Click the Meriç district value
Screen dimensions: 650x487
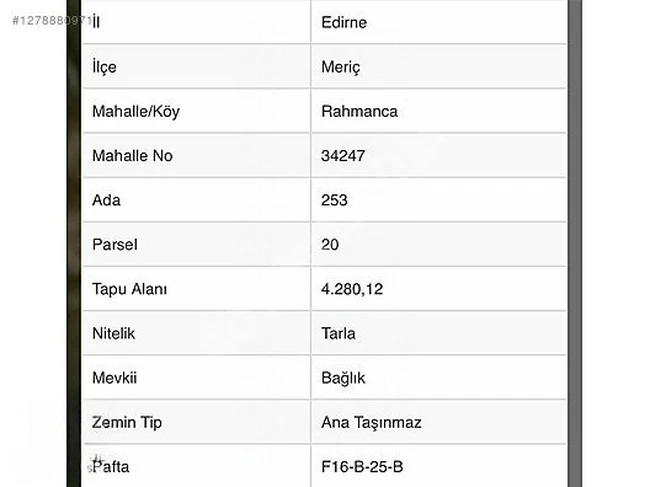pyautogui.click(x=340, y=67)
